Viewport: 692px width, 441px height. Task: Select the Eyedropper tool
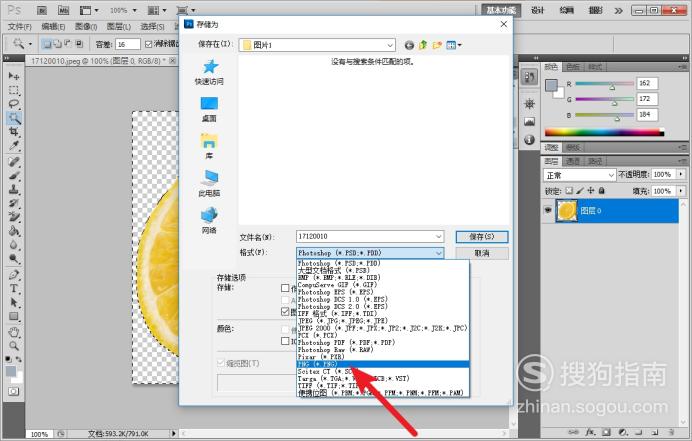tap(14, 145)
